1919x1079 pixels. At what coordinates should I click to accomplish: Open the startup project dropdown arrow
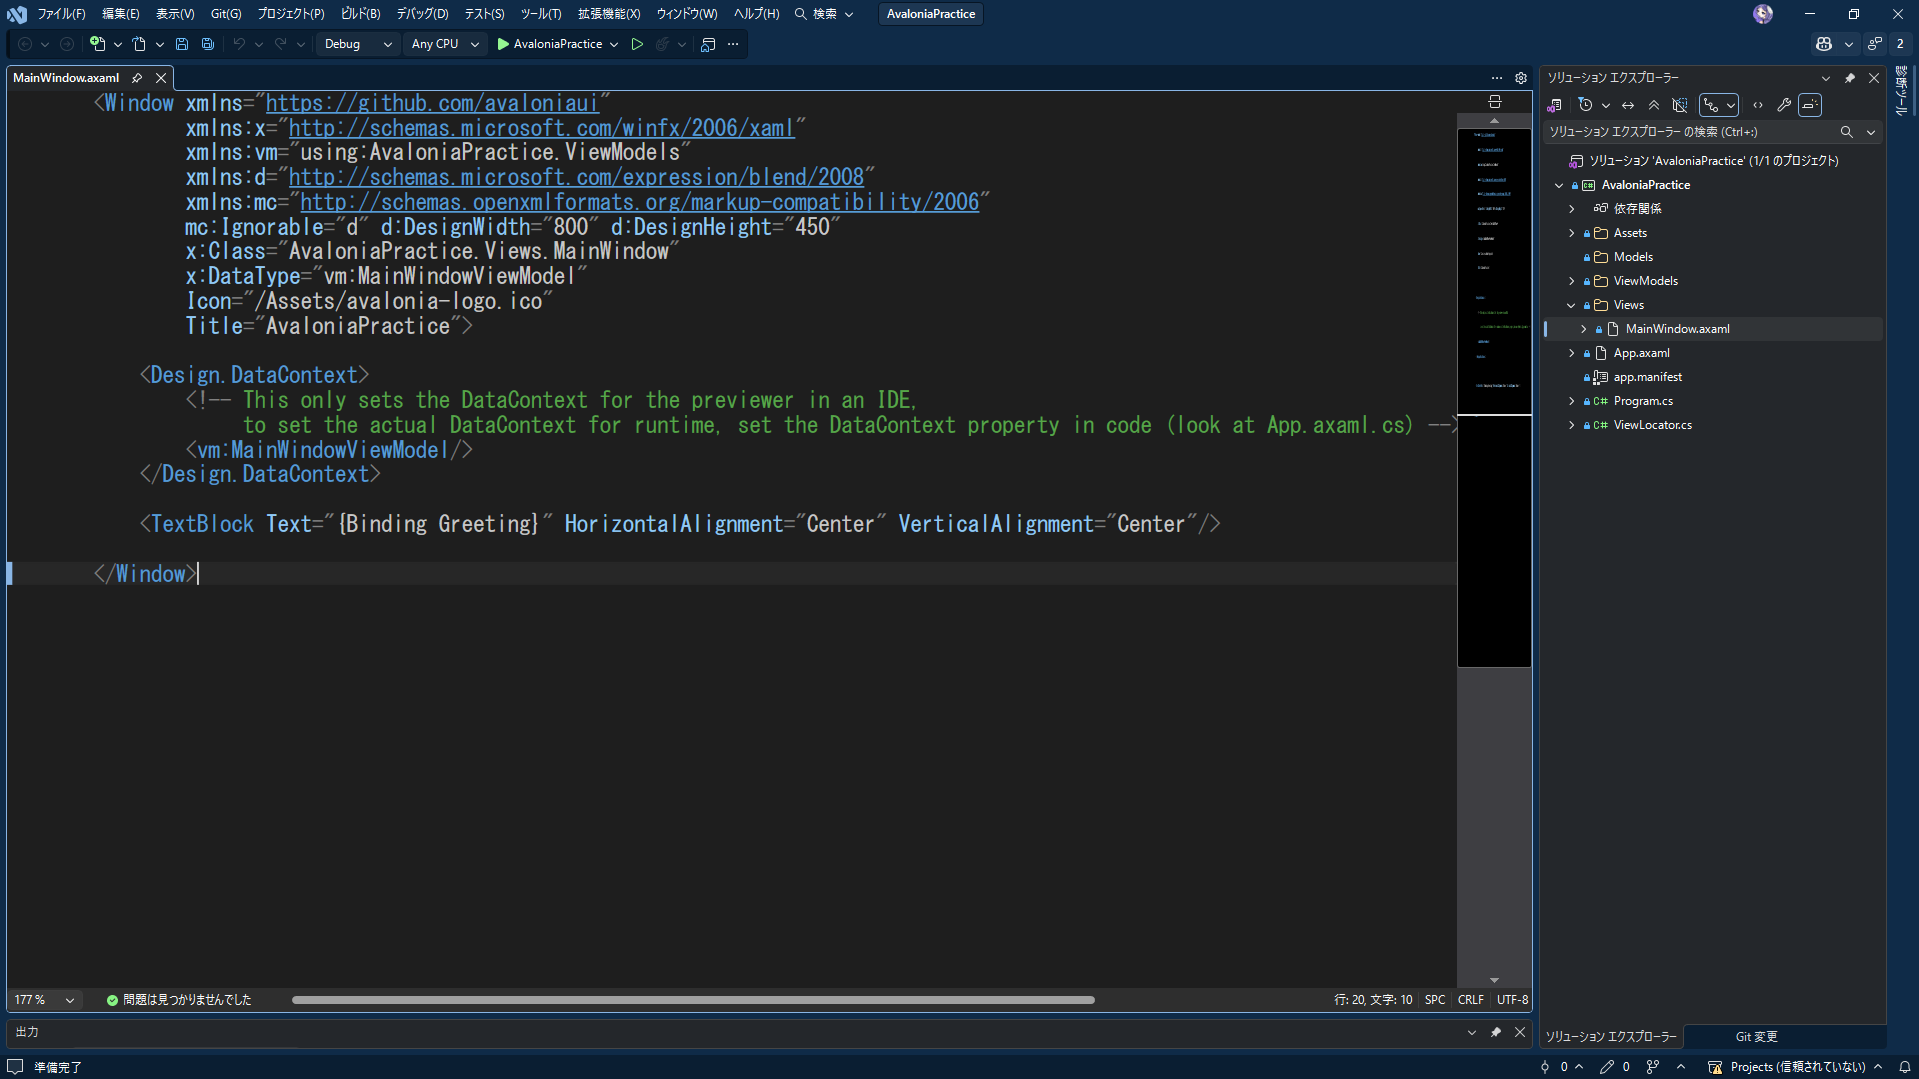(614, 44)
